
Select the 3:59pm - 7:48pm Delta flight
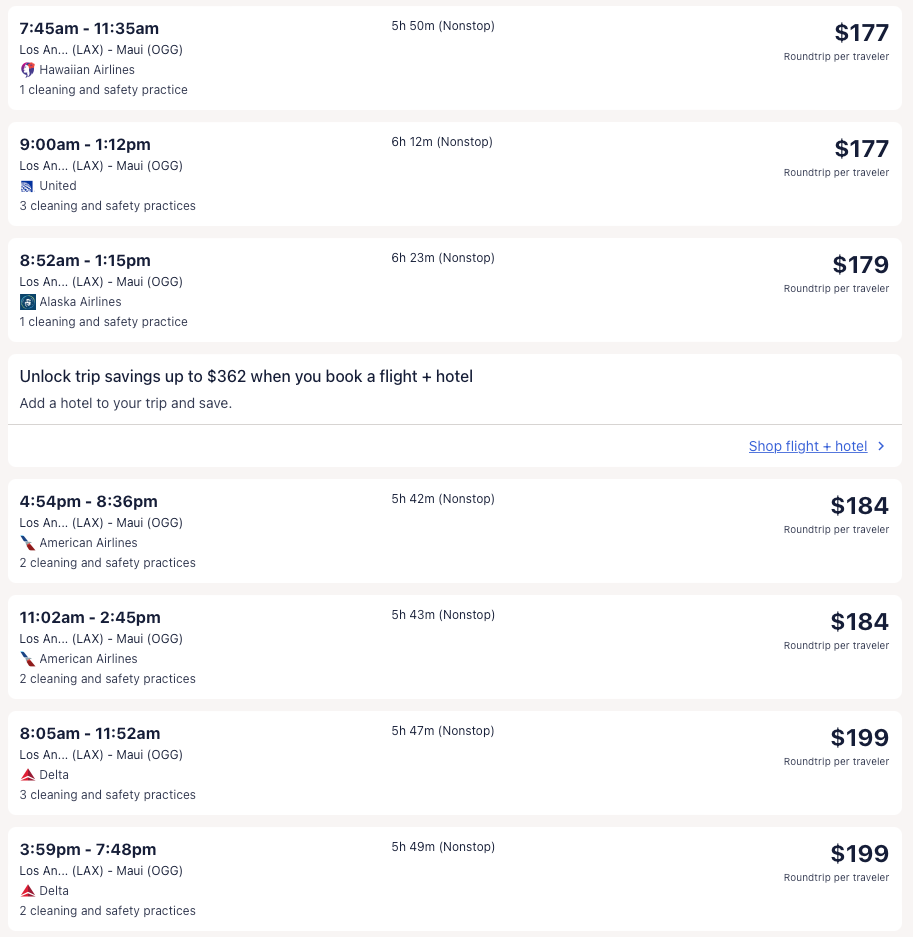pos(88,849)
